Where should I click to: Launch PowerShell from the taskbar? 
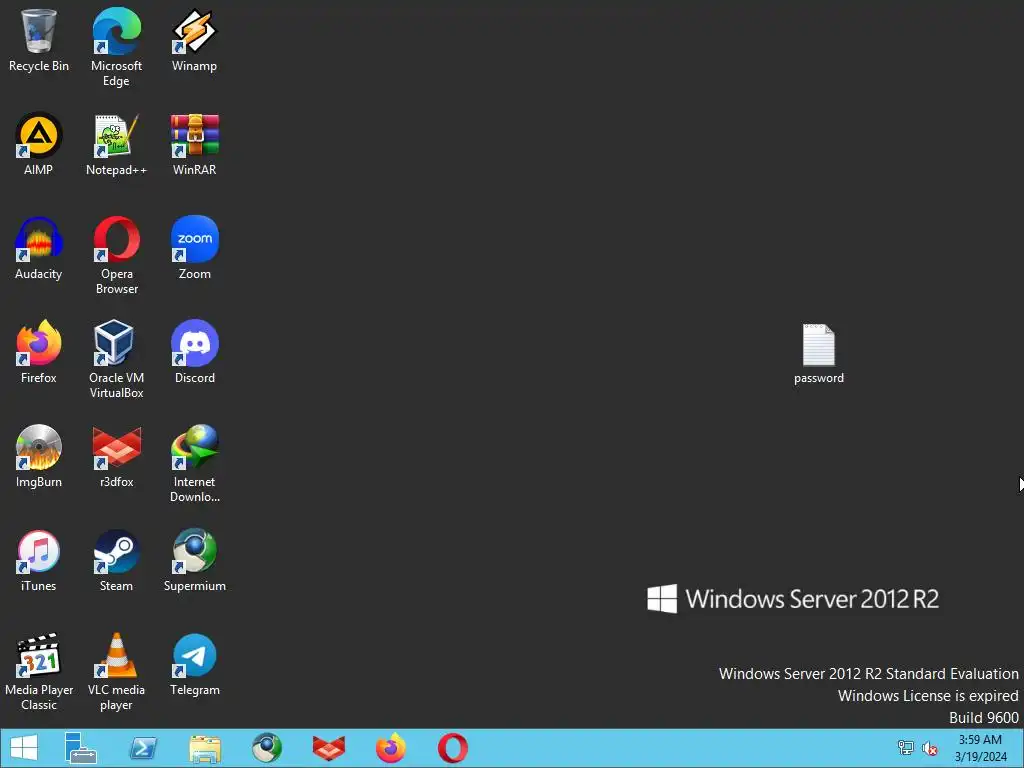pos(143,748)
